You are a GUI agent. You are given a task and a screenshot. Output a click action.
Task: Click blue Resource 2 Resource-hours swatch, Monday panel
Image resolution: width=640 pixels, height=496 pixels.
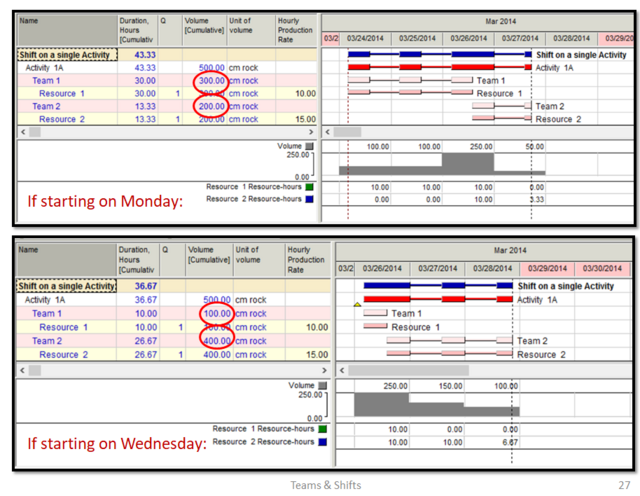click(x=309, y=199)
